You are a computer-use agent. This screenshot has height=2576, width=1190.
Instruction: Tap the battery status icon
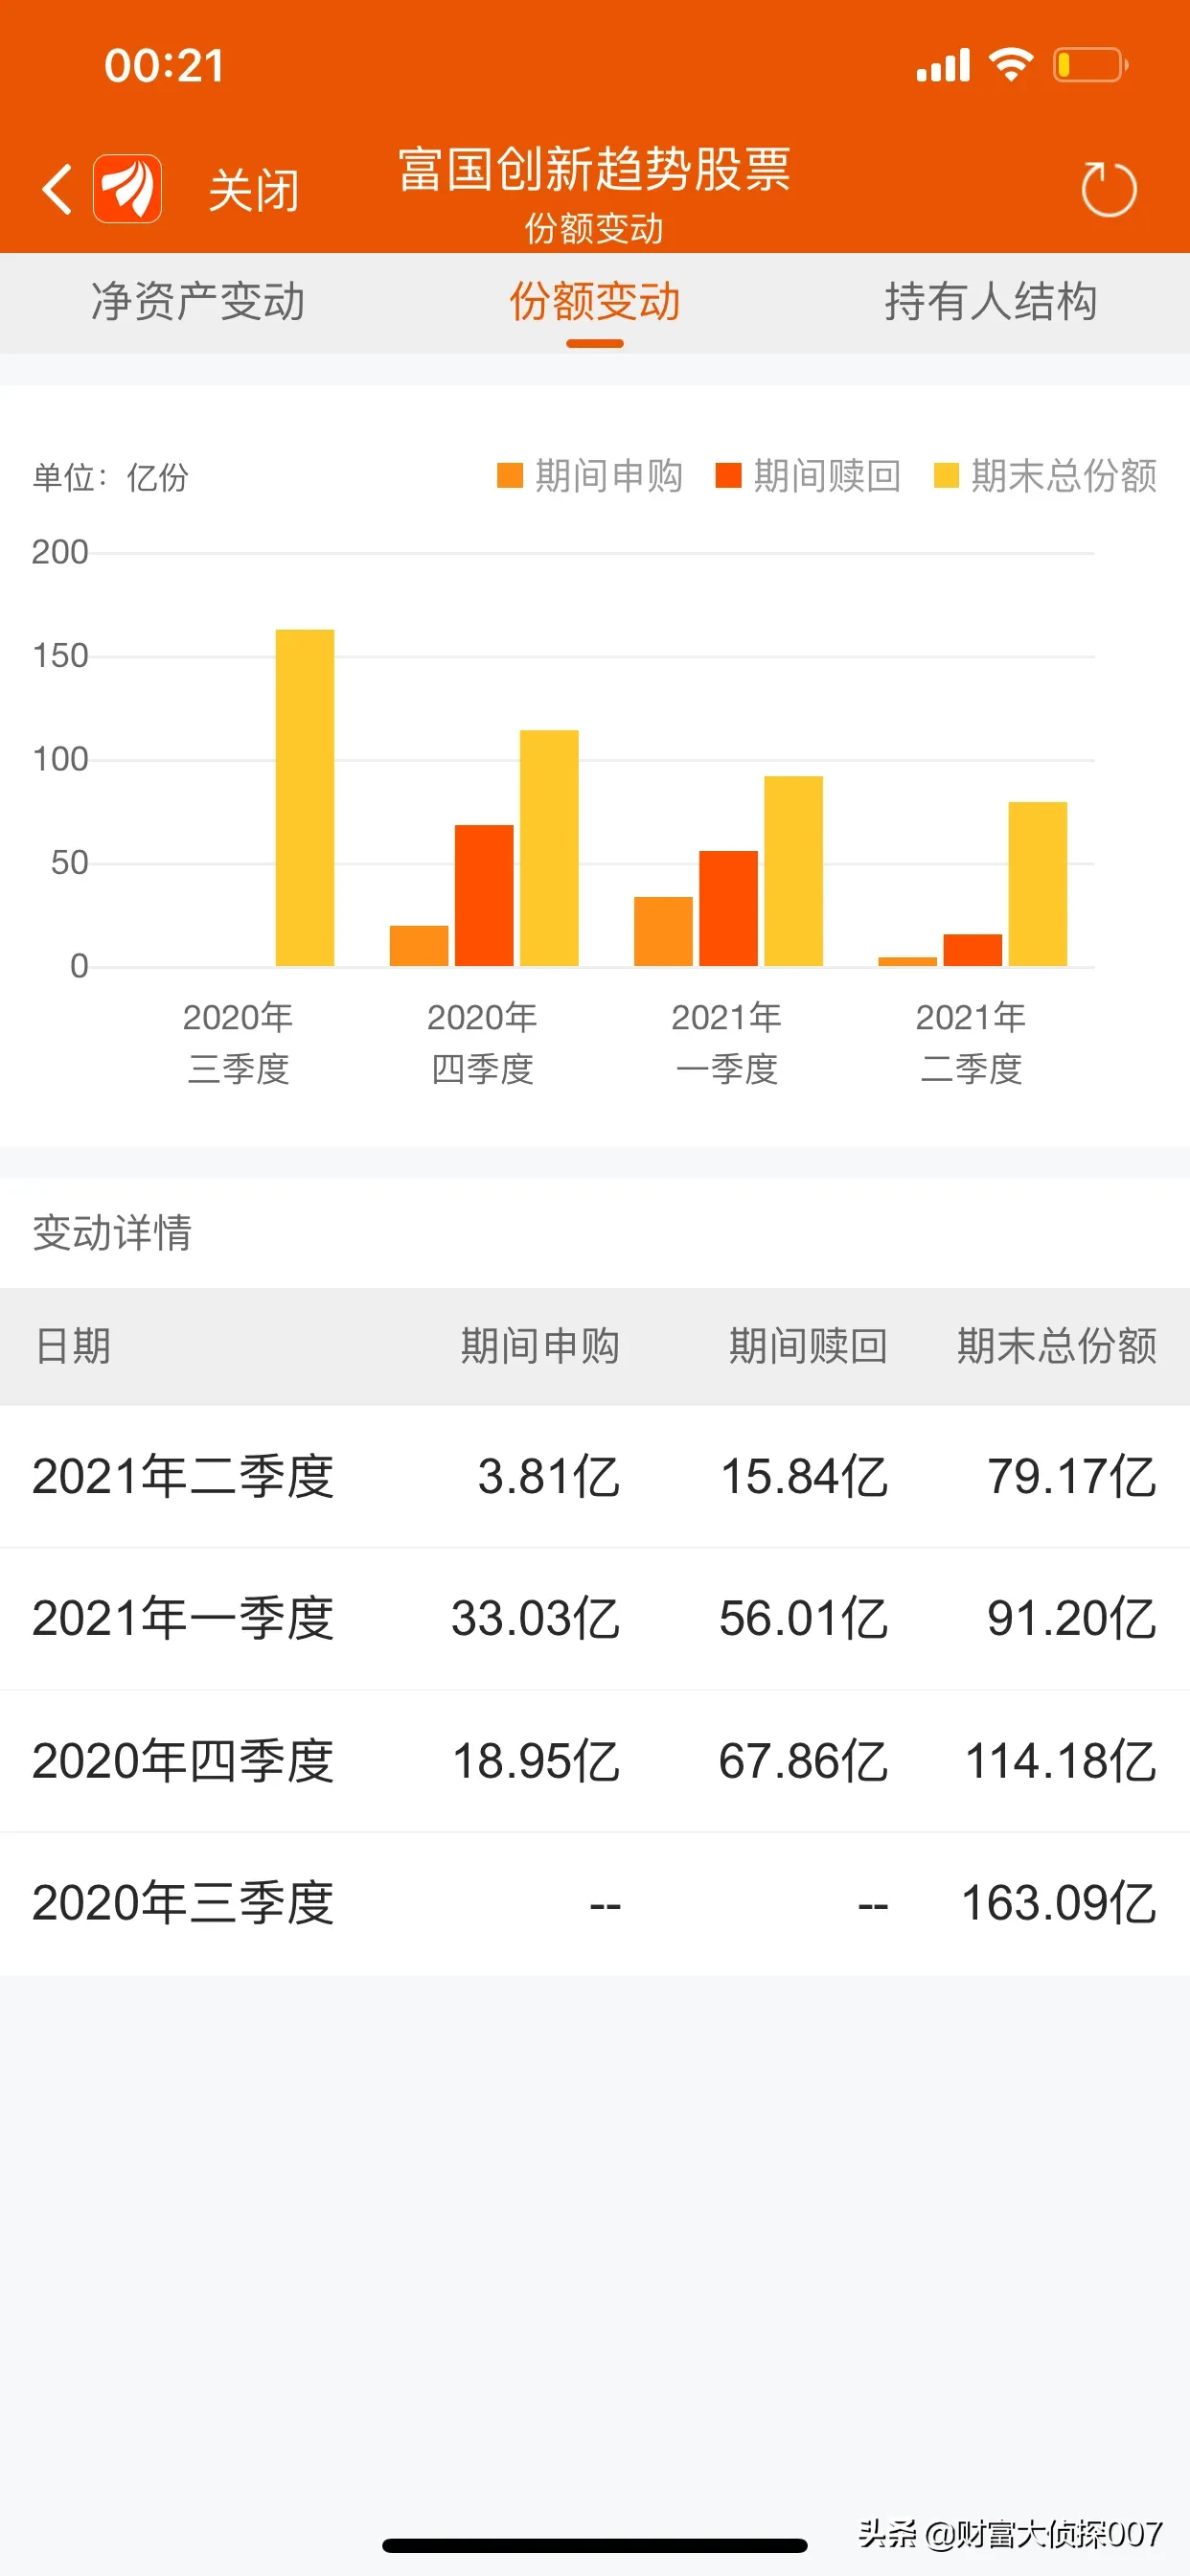click(x=1091, y=65)
